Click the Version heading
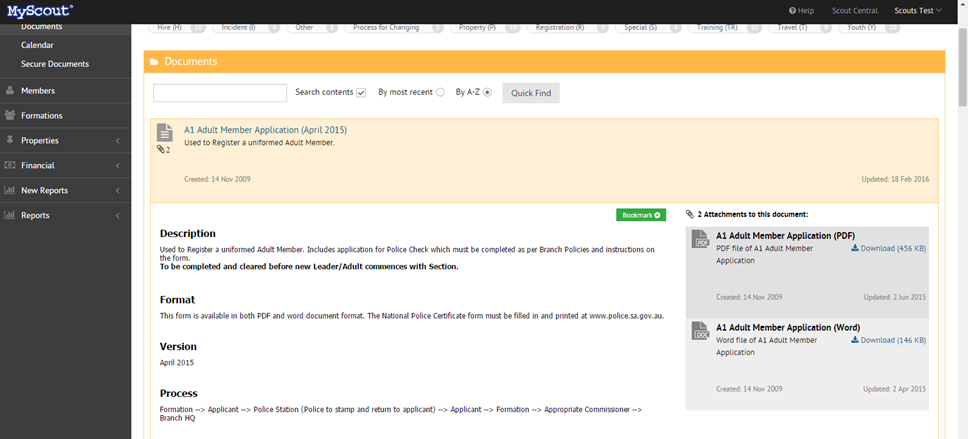This screenshot has width=968, height=439. click(178, 346)
